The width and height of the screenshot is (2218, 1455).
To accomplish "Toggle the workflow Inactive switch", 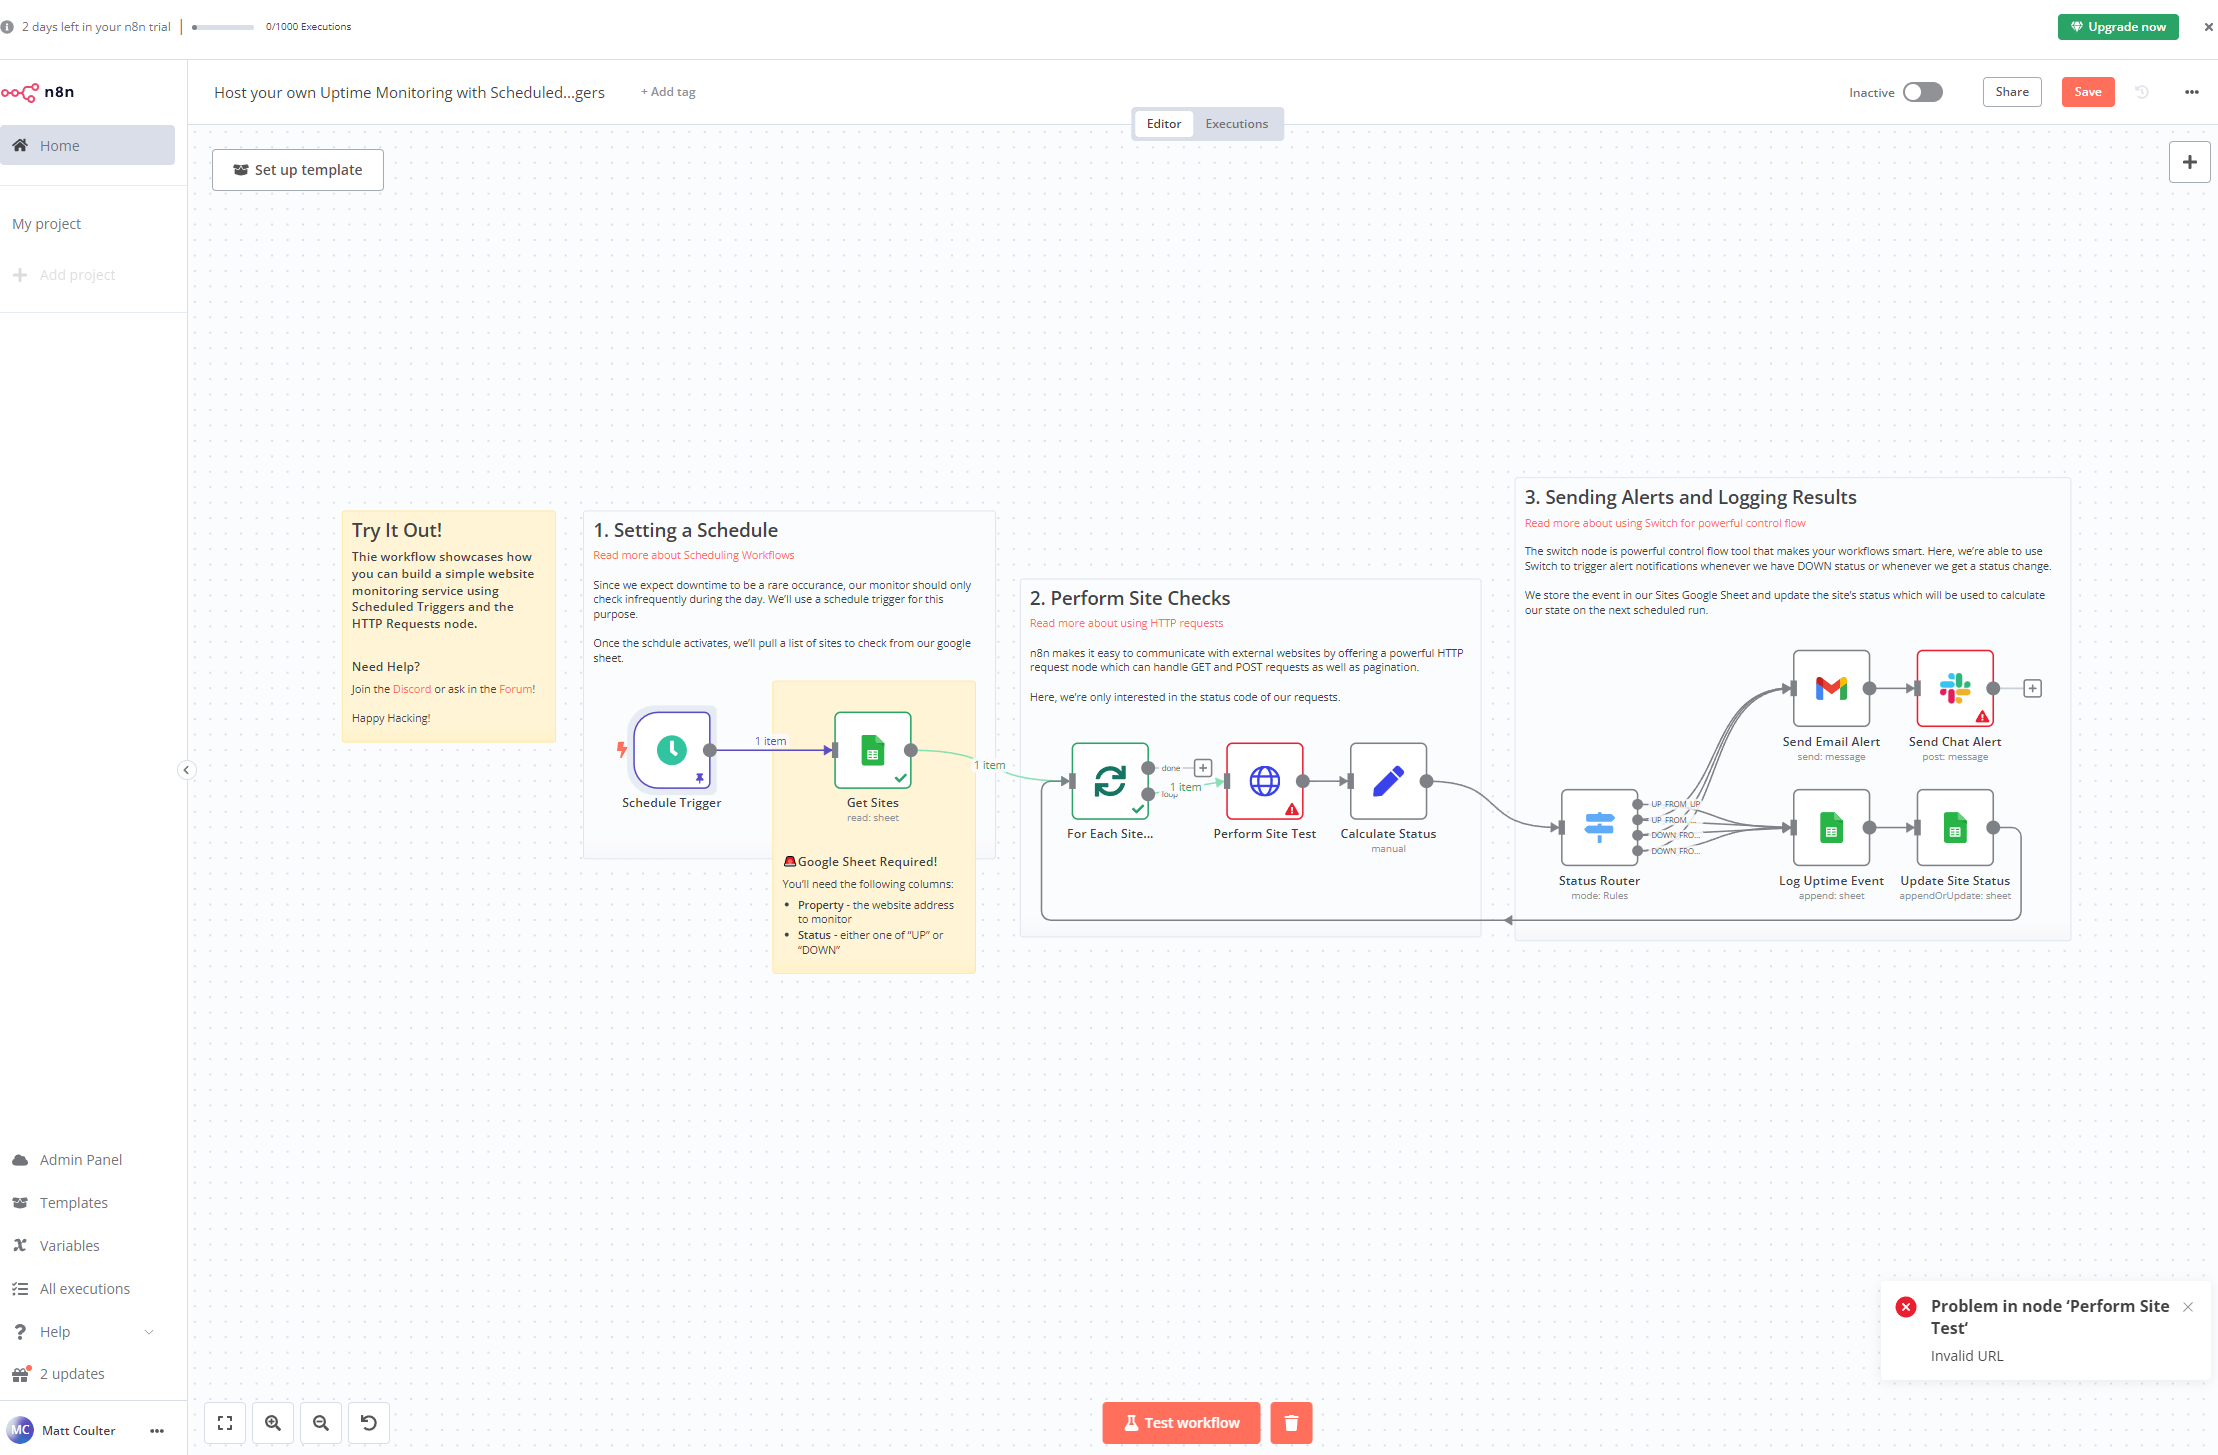I will pyautogui.click(x=1922, y=92).
